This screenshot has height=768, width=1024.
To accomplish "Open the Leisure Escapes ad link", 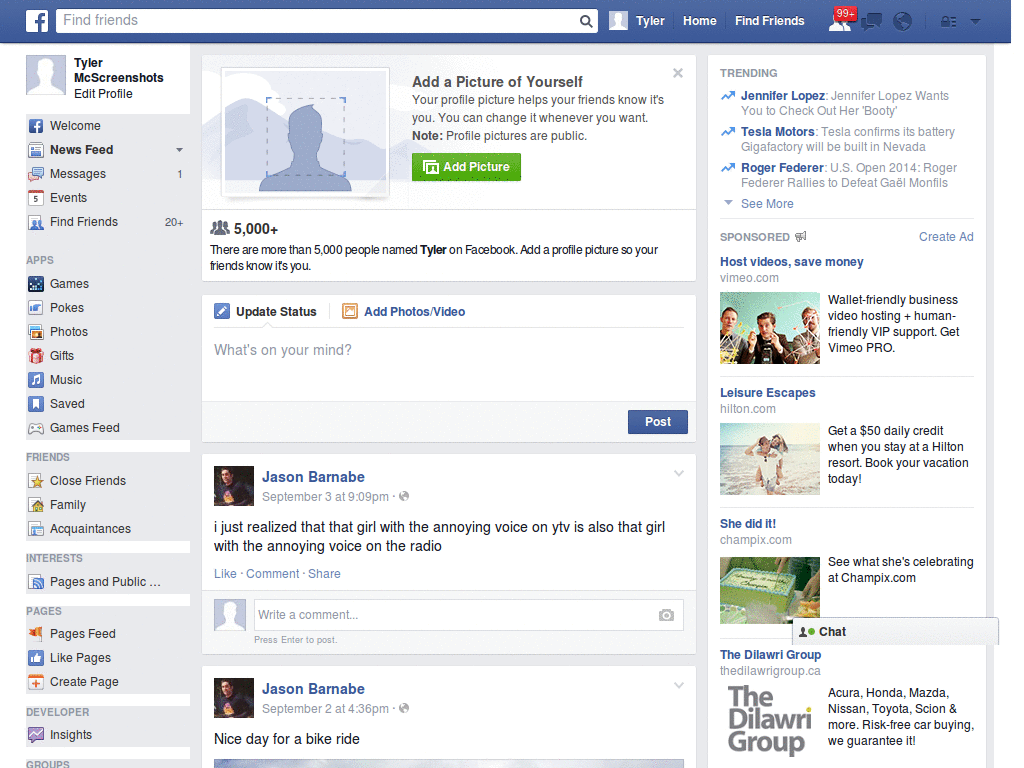I will click(767, 393).
